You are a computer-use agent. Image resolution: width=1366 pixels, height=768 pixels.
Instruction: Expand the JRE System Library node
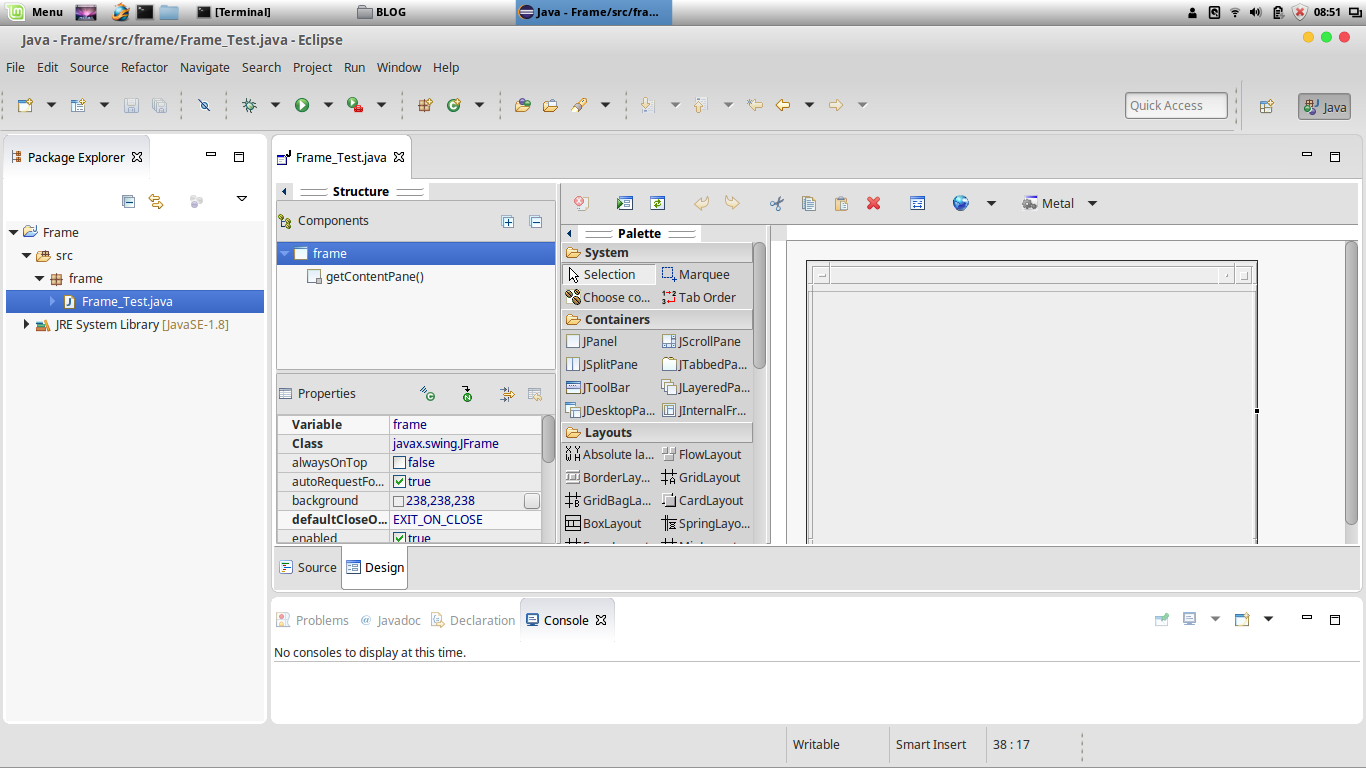coord(27,324)
